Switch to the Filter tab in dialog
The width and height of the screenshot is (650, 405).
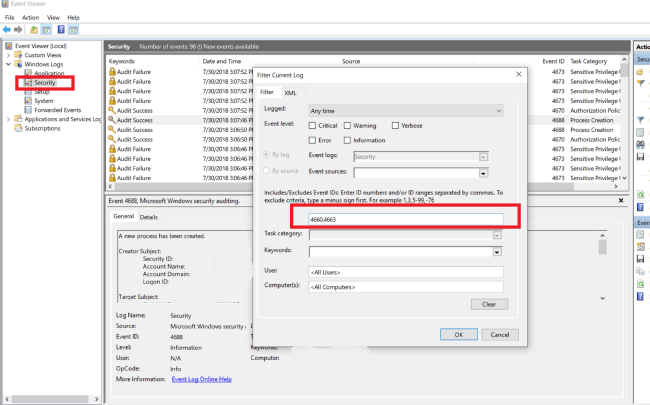click(267, 92)
